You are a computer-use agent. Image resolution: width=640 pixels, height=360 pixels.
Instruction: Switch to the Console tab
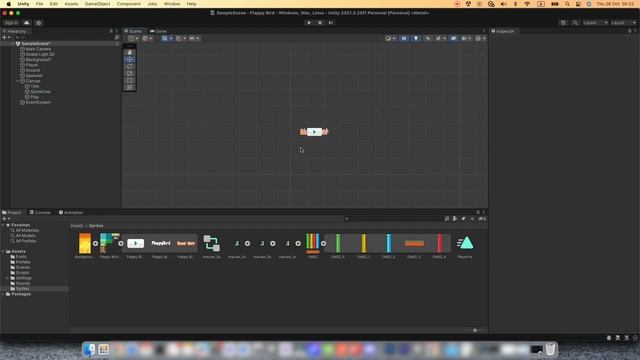click(x=40, y=212)
